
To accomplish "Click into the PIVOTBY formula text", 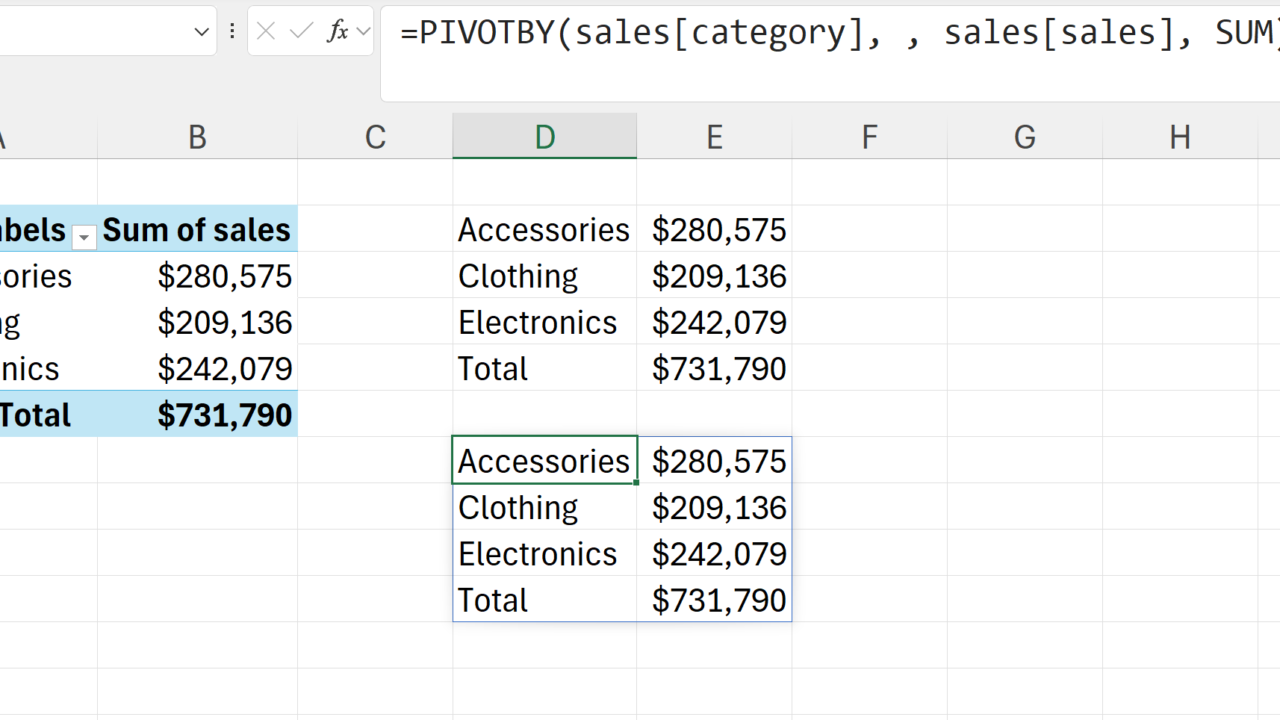I will (800, 32).
